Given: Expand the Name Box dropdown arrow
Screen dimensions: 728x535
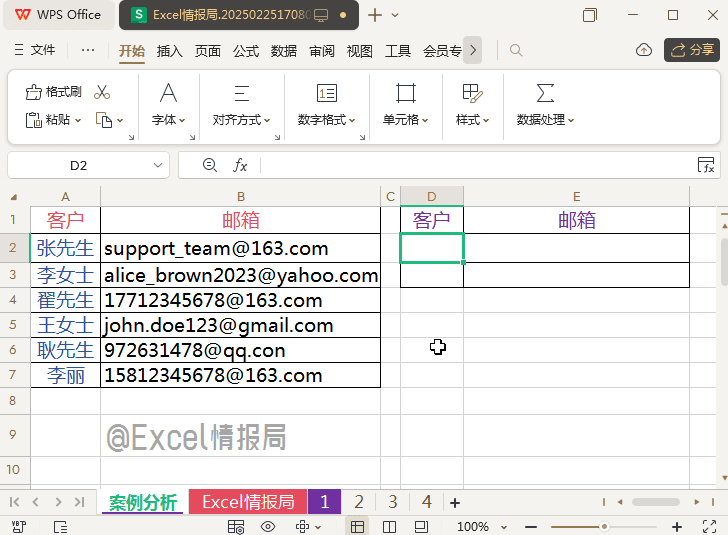Looking at the screenshot, I should click(157, 165).
